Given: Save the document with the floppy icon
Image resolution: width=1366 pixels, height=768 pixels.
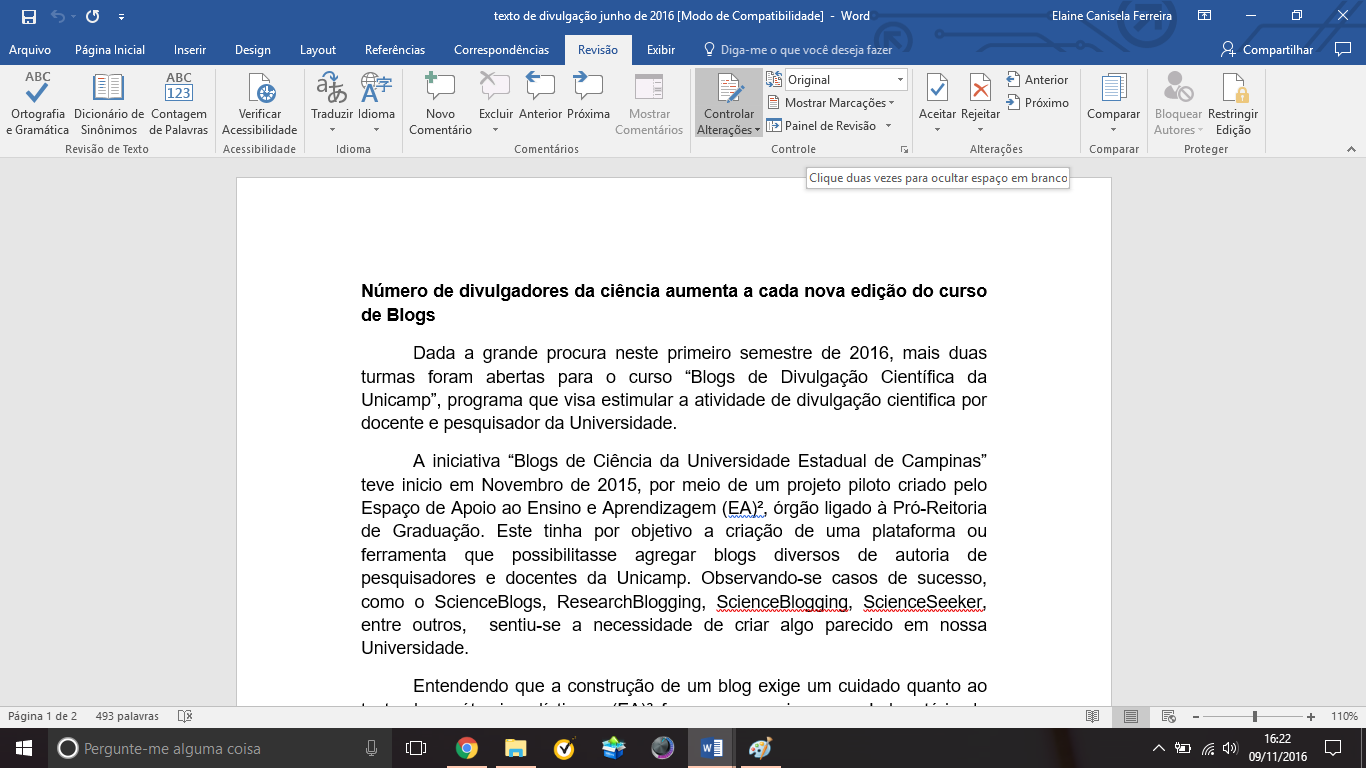Looking at the screenshot, I should (29, 16).
